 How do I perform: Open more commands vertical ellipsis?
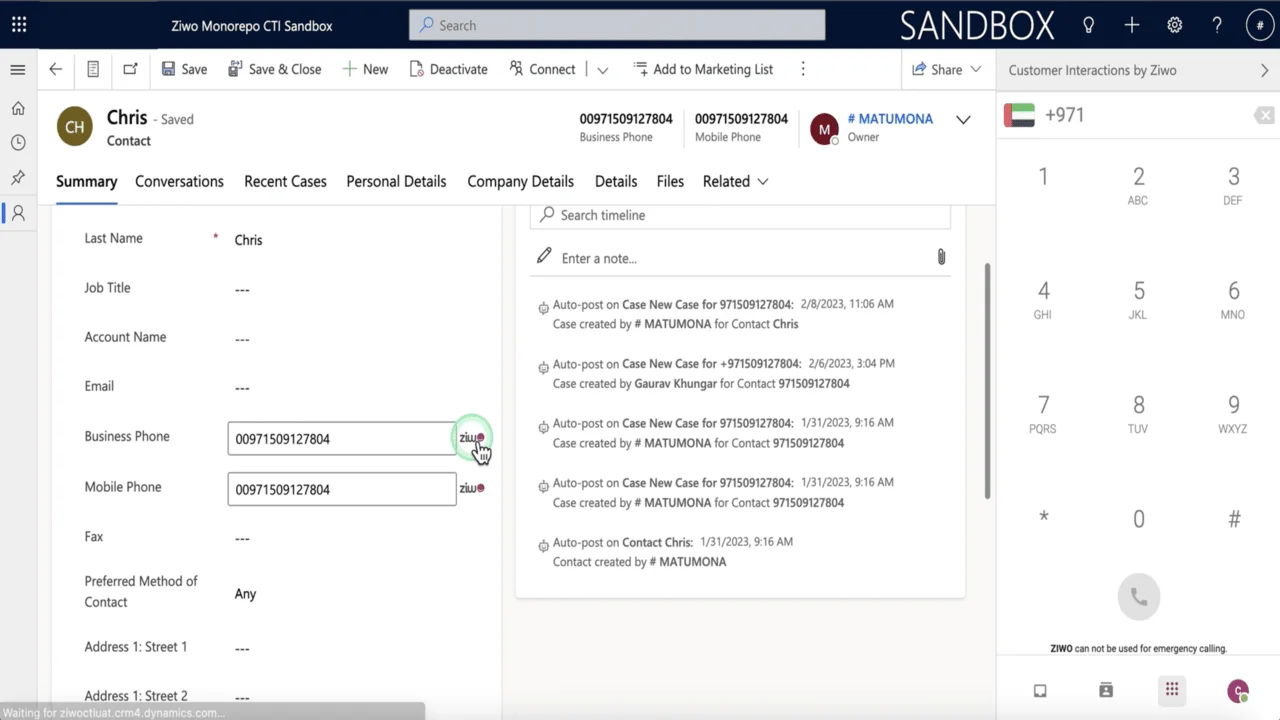tap(802, 69)
